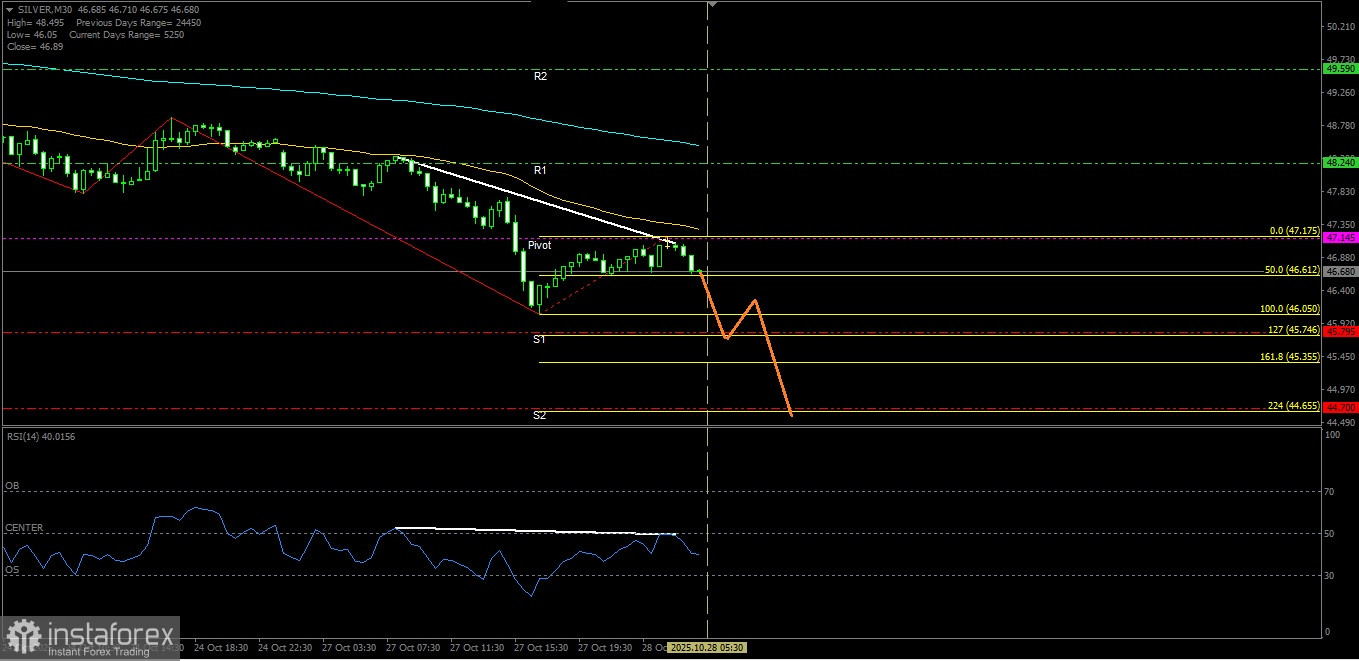
Task: Click the 47.350 price axis value
Action: [x=1340, y=225]
